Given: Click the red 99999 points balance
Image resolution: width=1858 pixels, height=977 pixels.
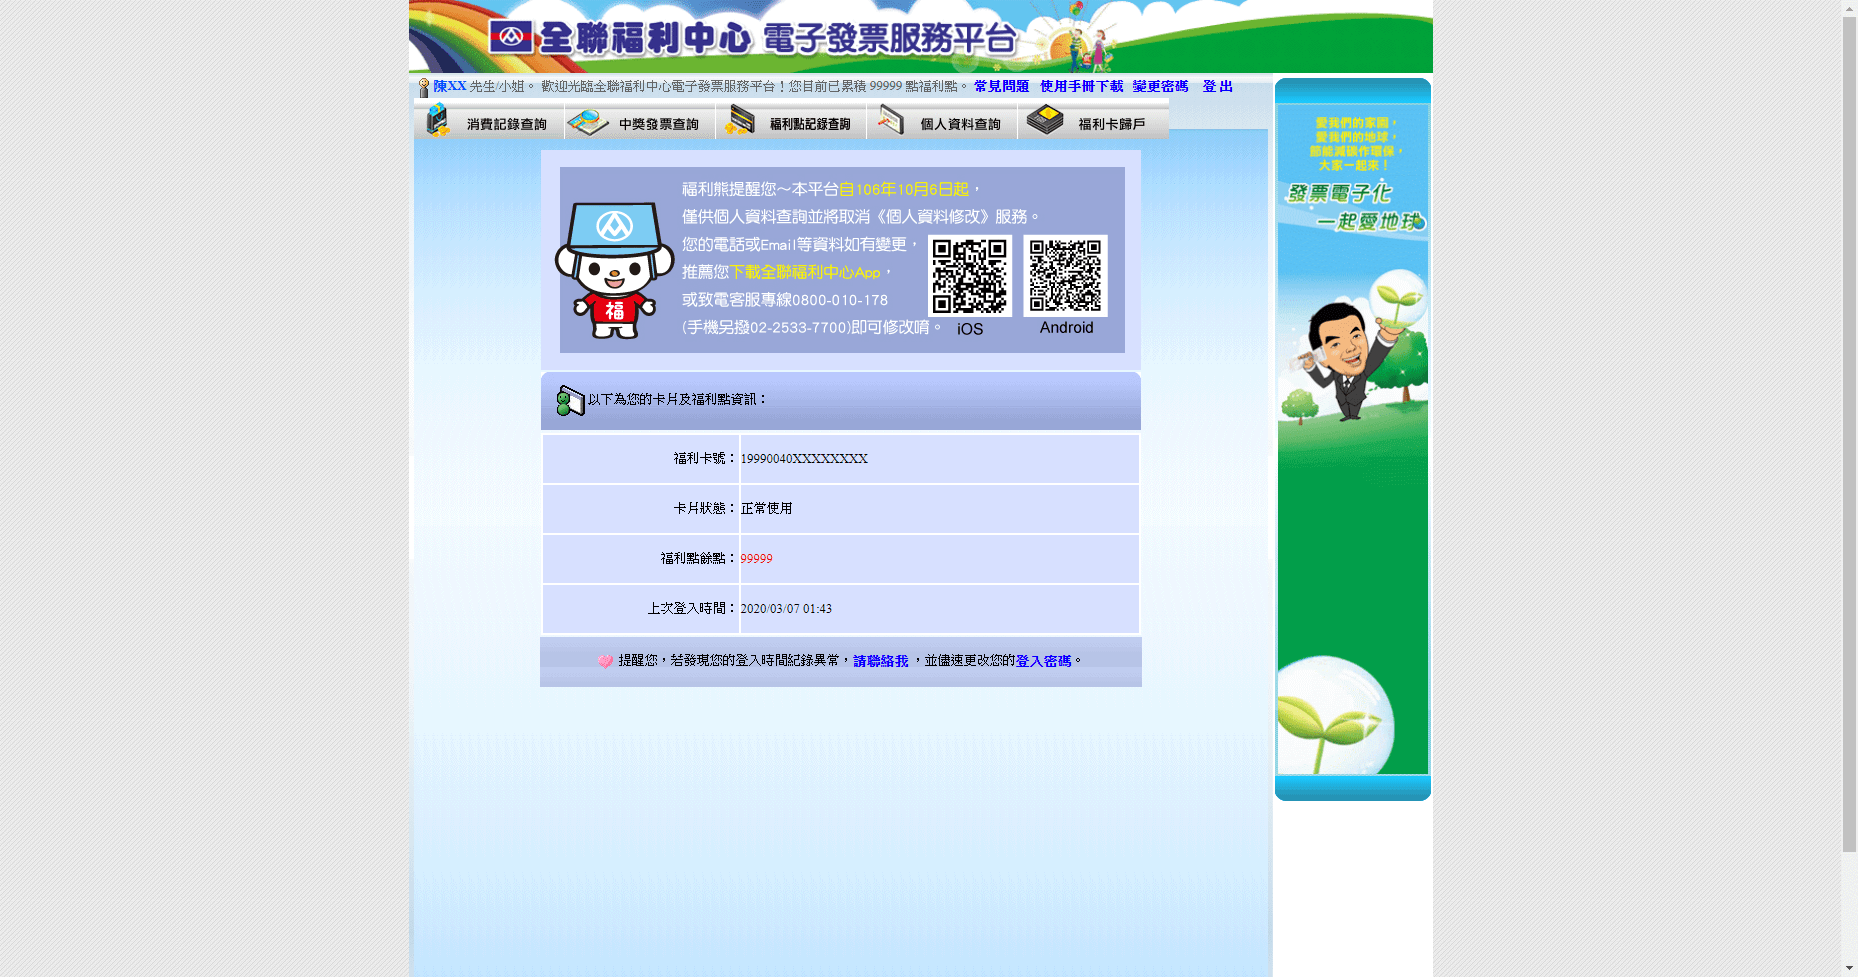Looking at the screenshot, I should point(756,559).
